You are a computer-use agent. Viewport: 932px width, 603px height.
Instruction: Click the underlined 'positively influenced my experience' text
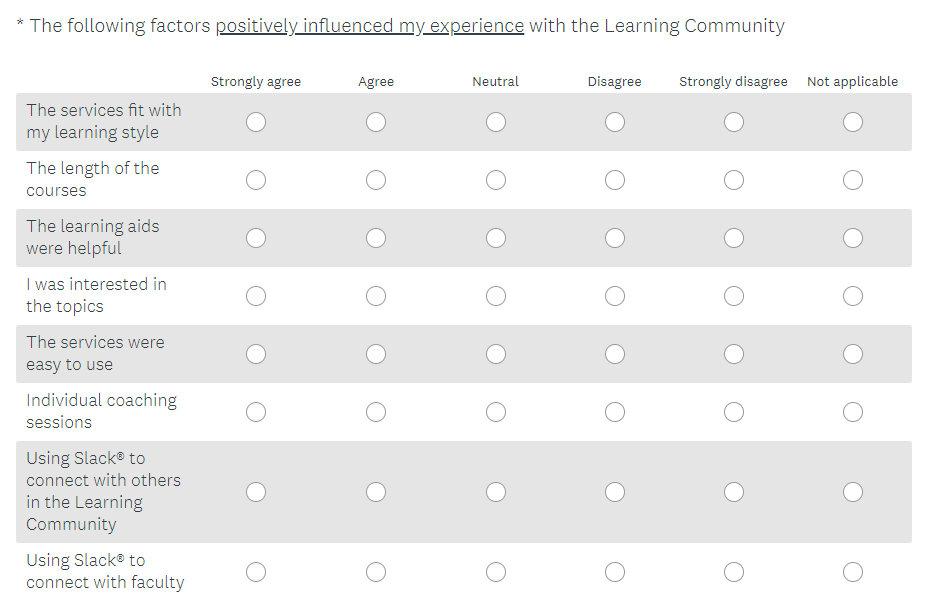(370, 26)
